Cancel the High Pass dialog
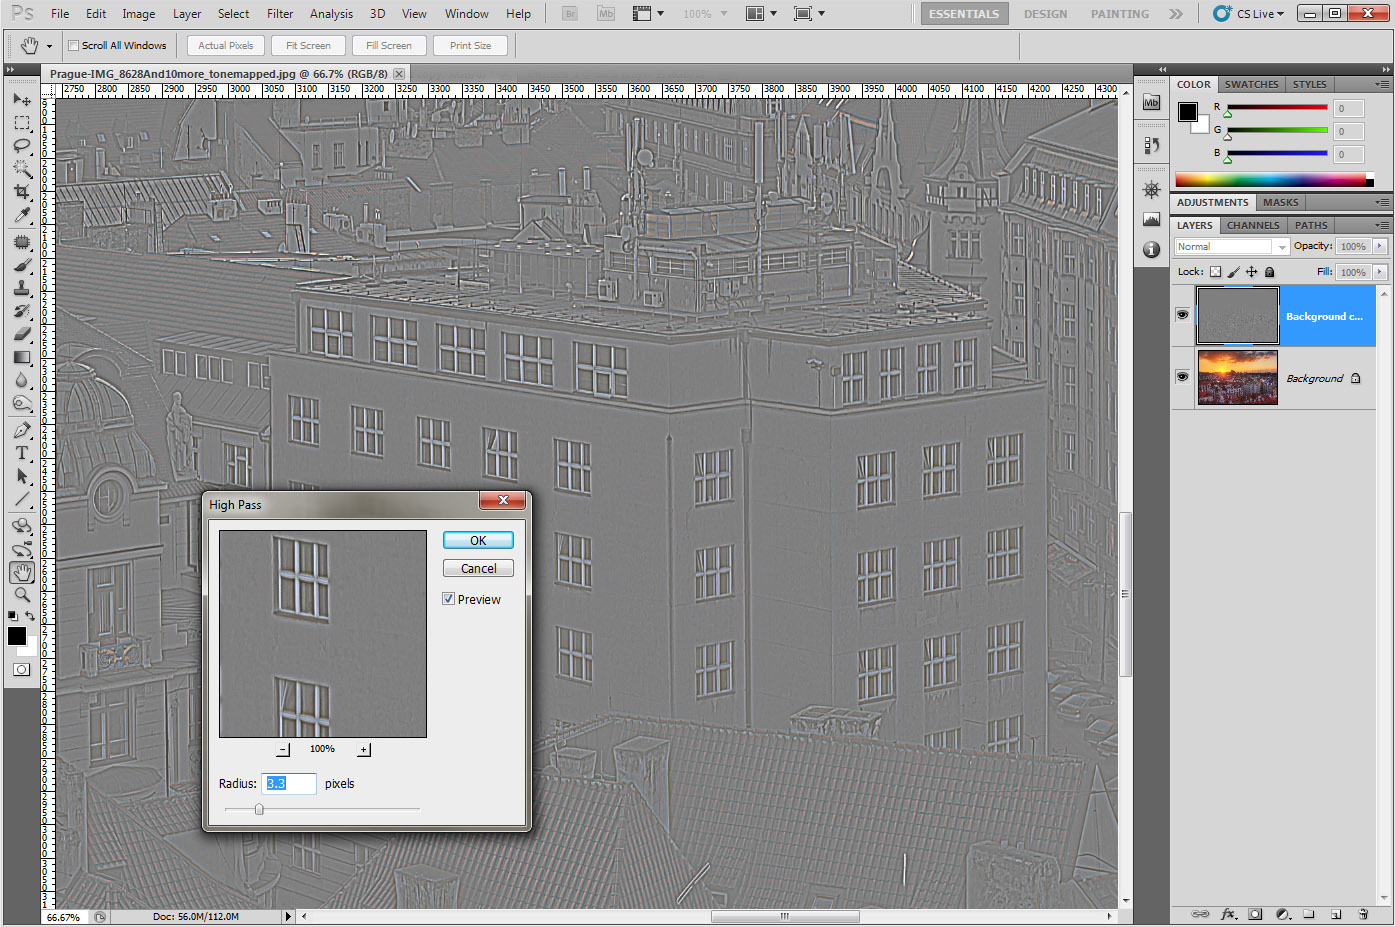 pos(478,568)
